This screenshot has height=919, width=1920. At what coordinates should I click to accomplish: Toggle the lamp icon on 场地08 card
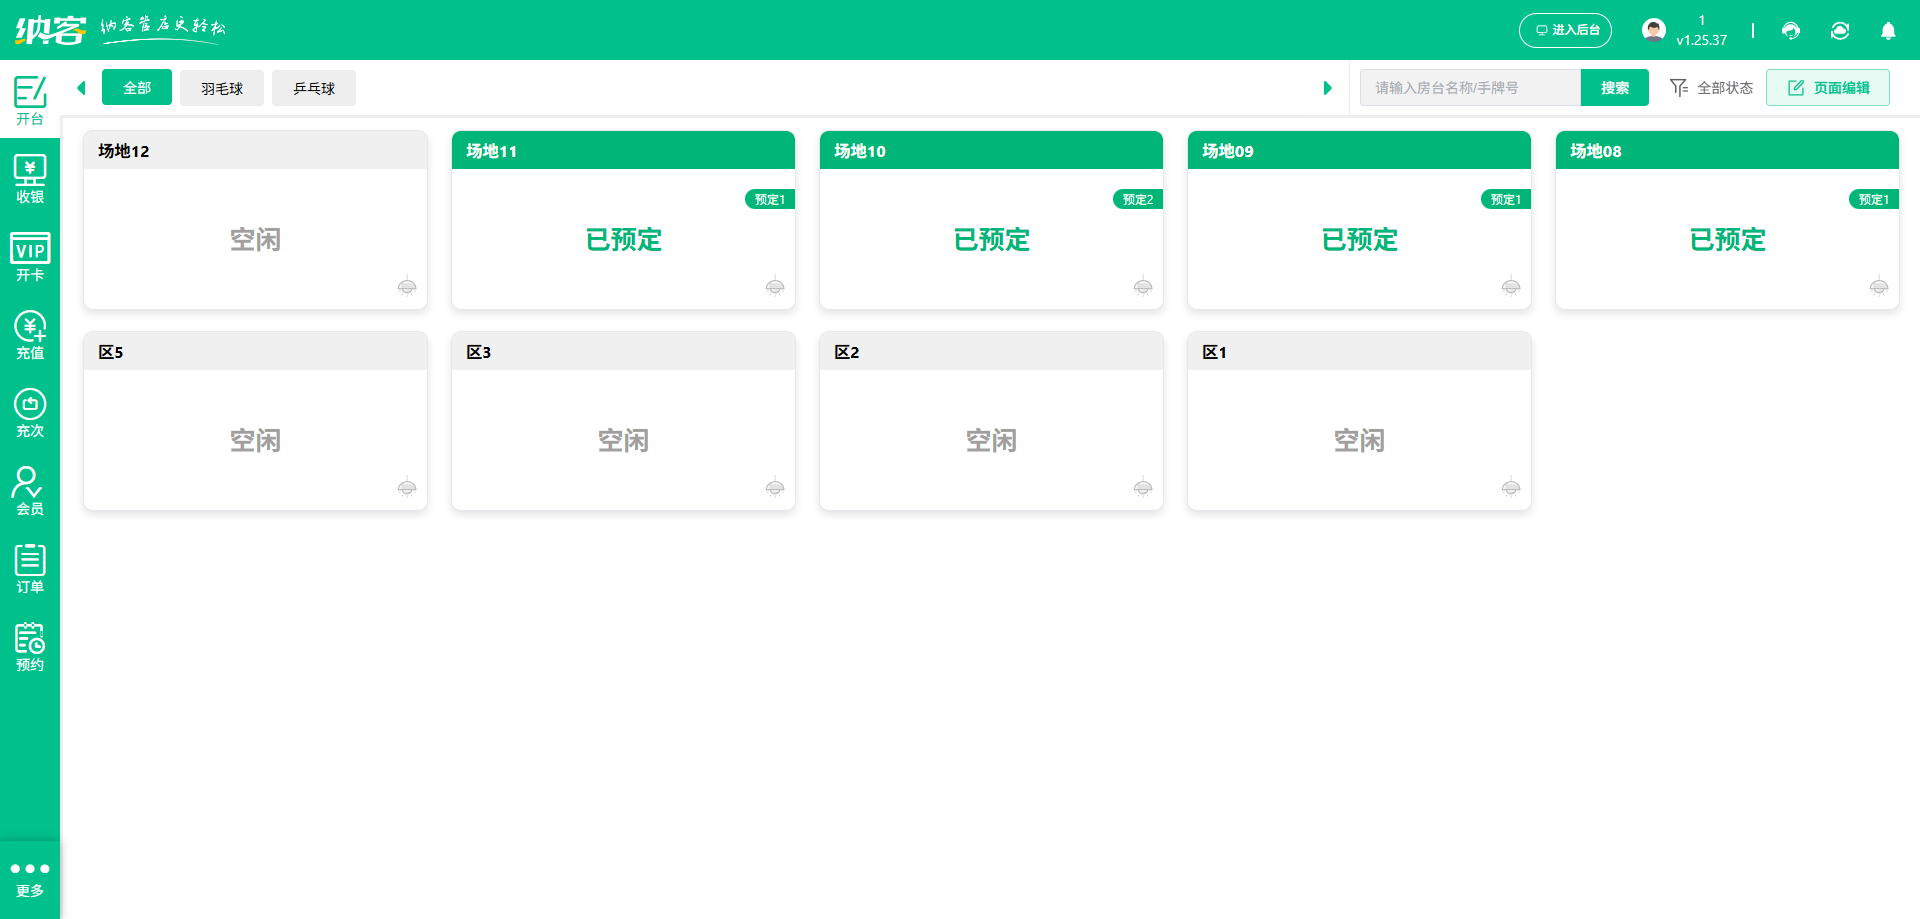(x=1879, y=287)
